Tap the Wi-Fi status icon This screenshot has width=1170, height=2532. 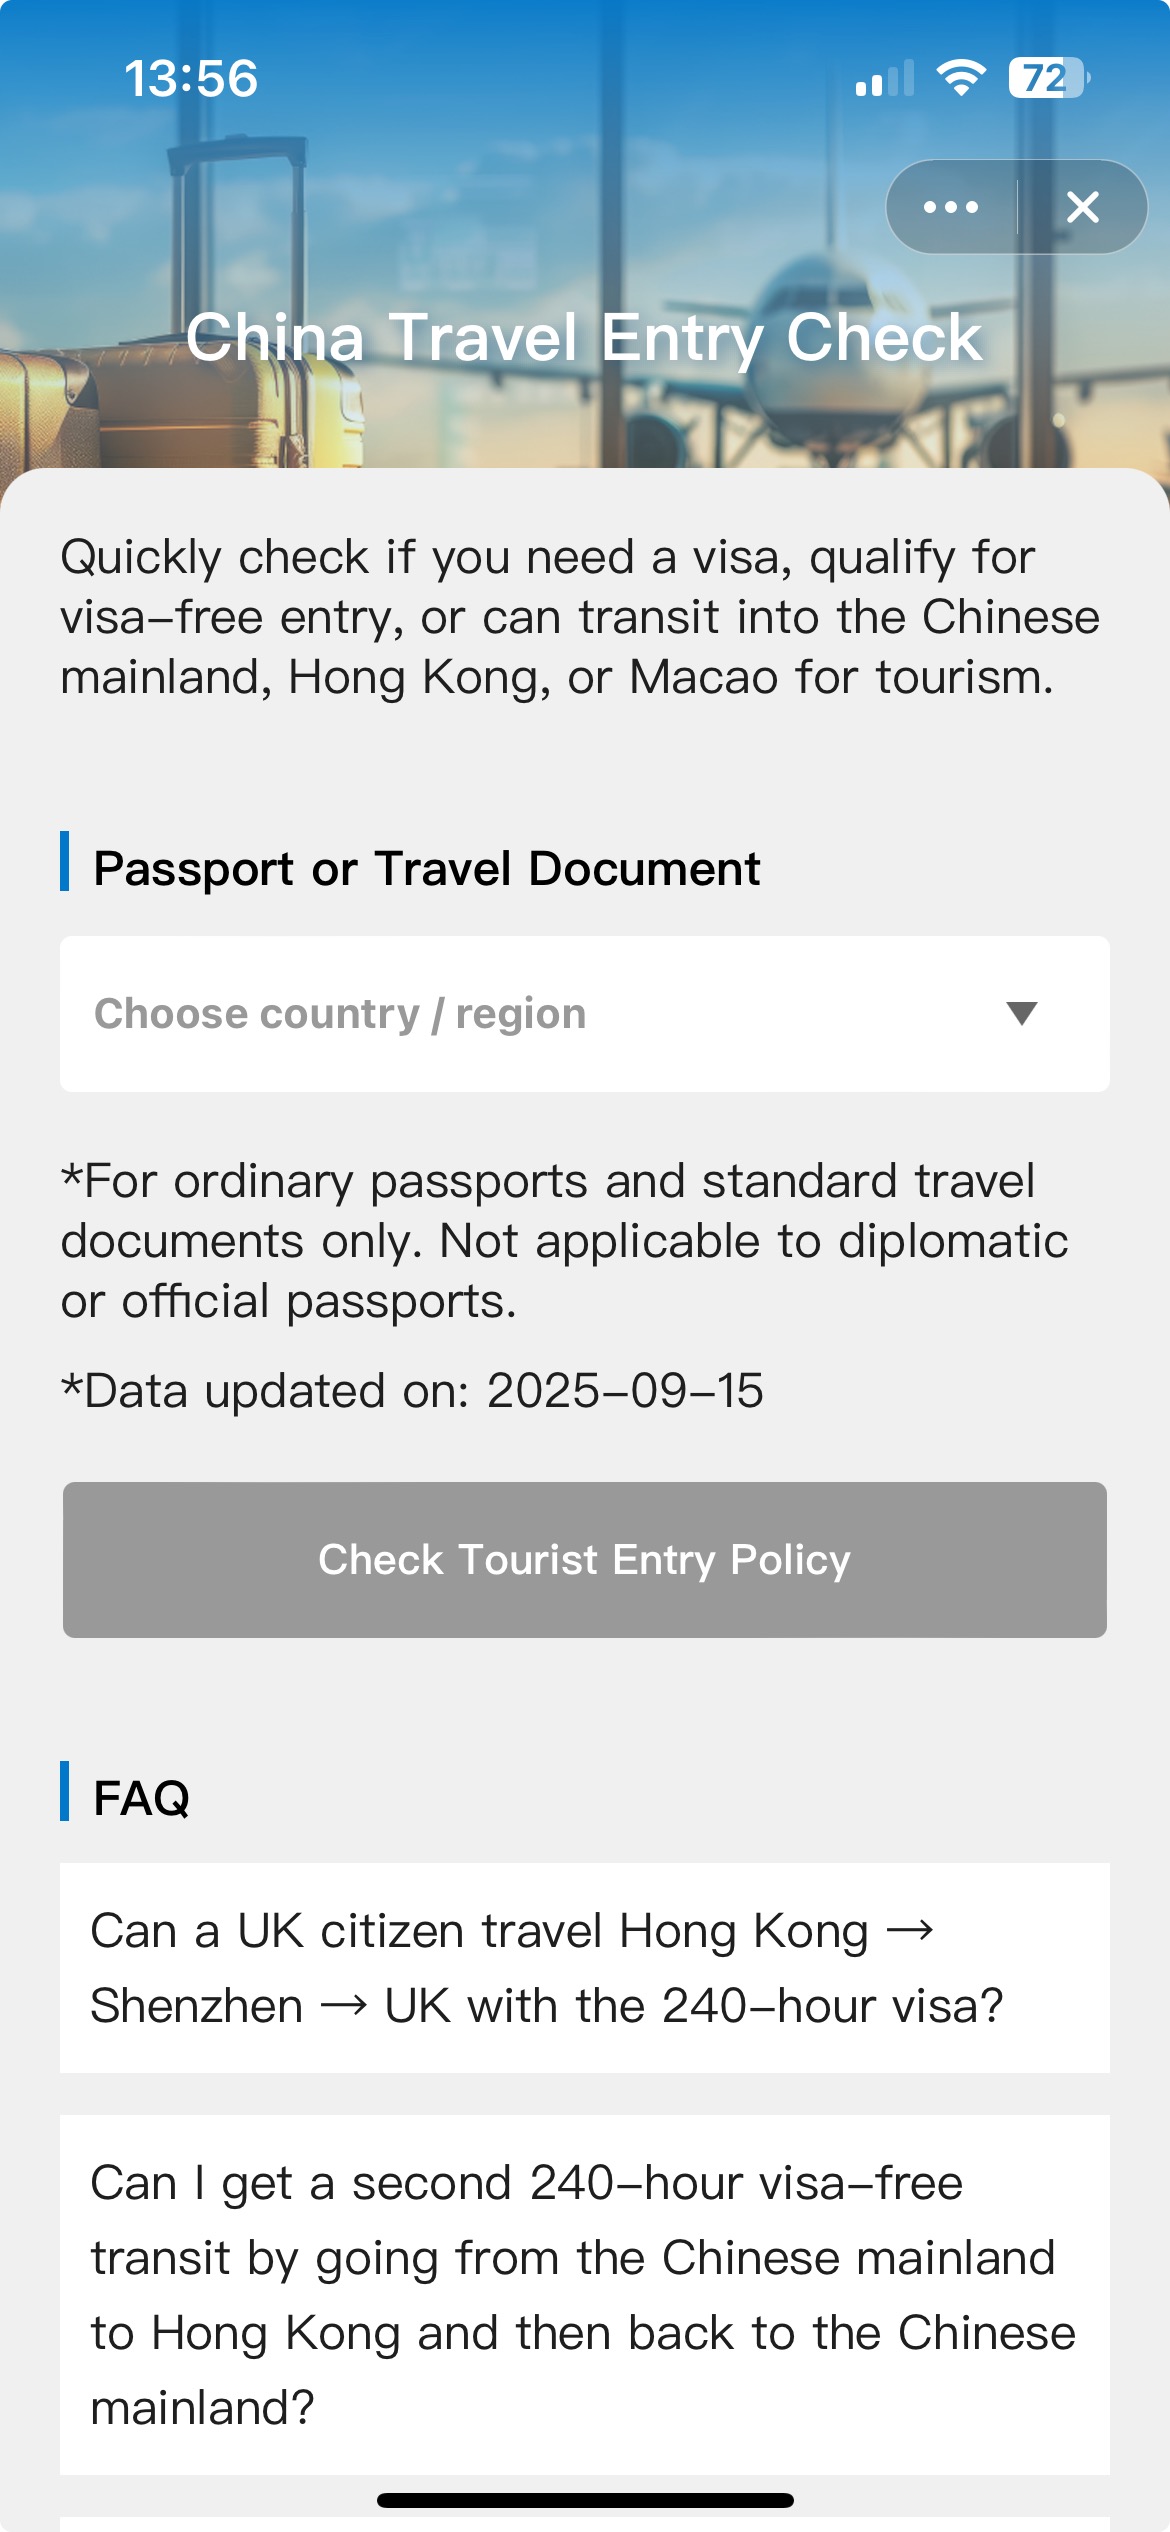[961, 78]
